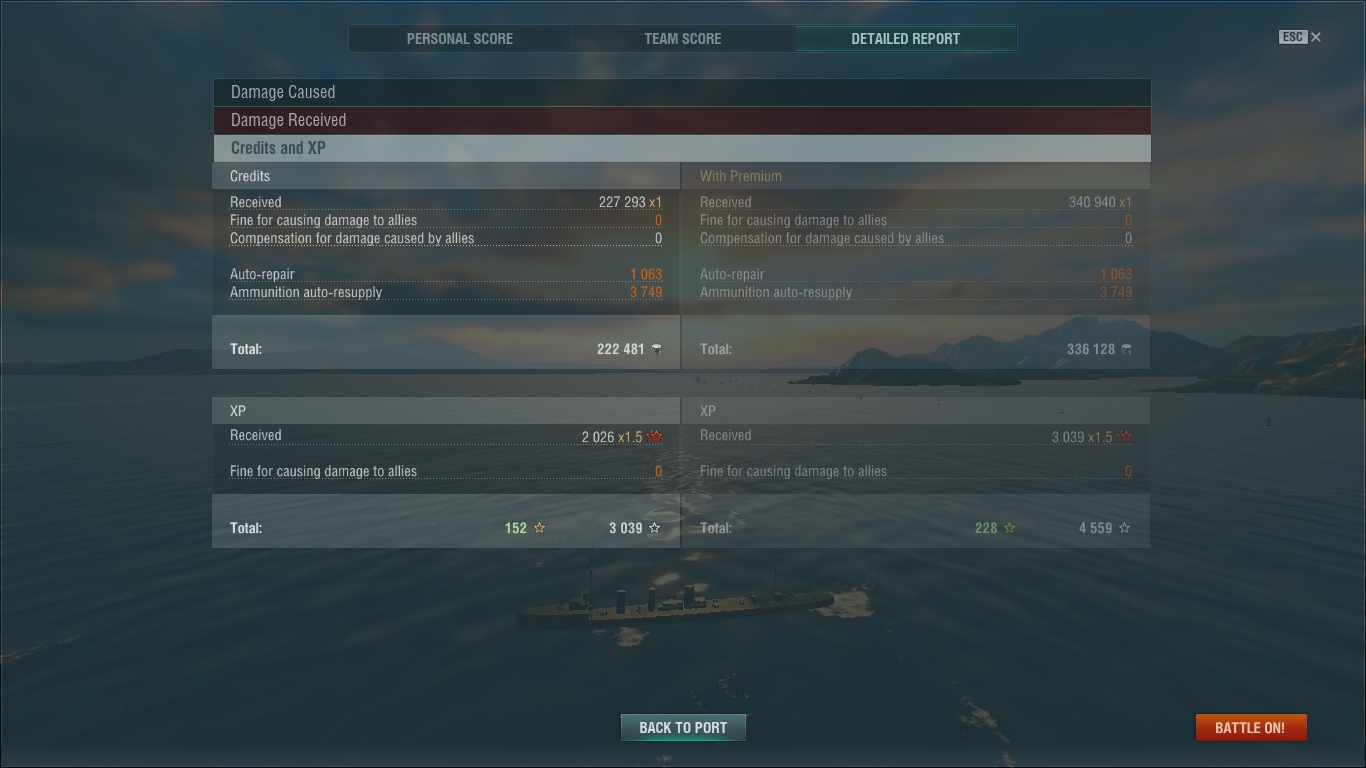Click the premium bonus icon beside 3 039 x1.5
This screenshot has height=768, width=1366.
(x=1125, y=437)
